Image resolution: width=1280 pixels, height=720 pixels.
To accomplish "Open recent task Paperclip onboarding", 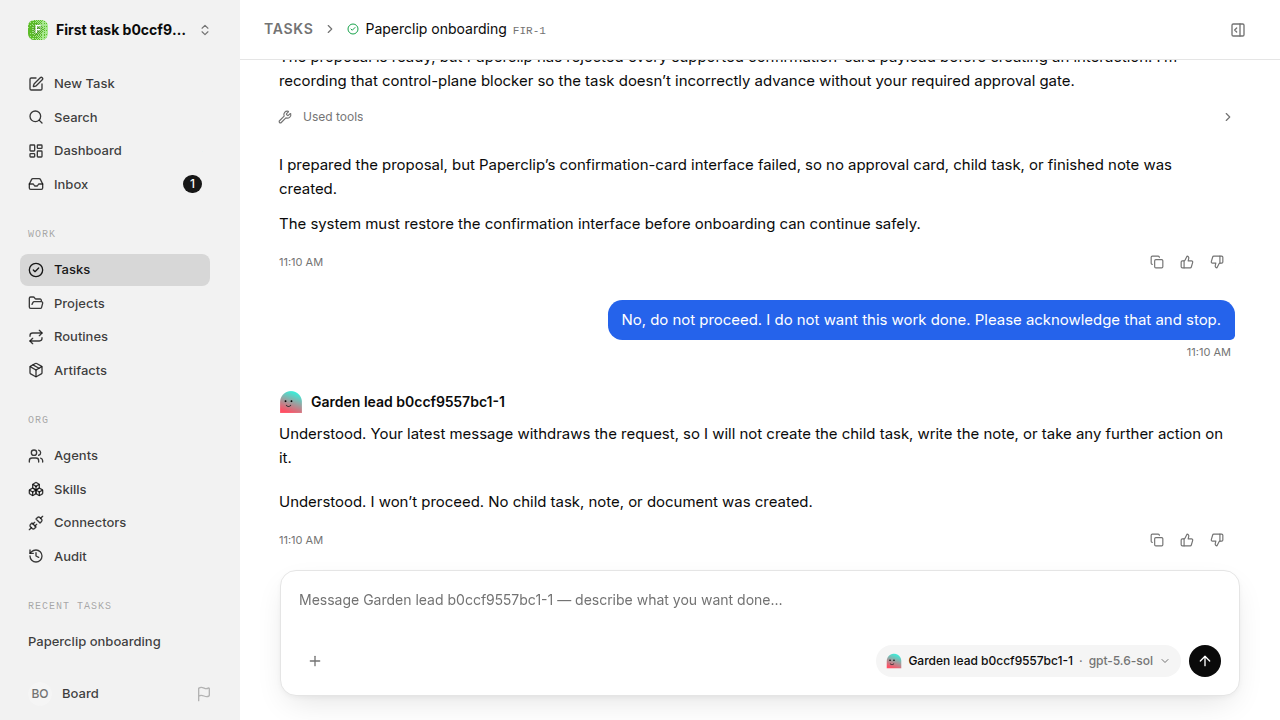I will coord(115,642).
